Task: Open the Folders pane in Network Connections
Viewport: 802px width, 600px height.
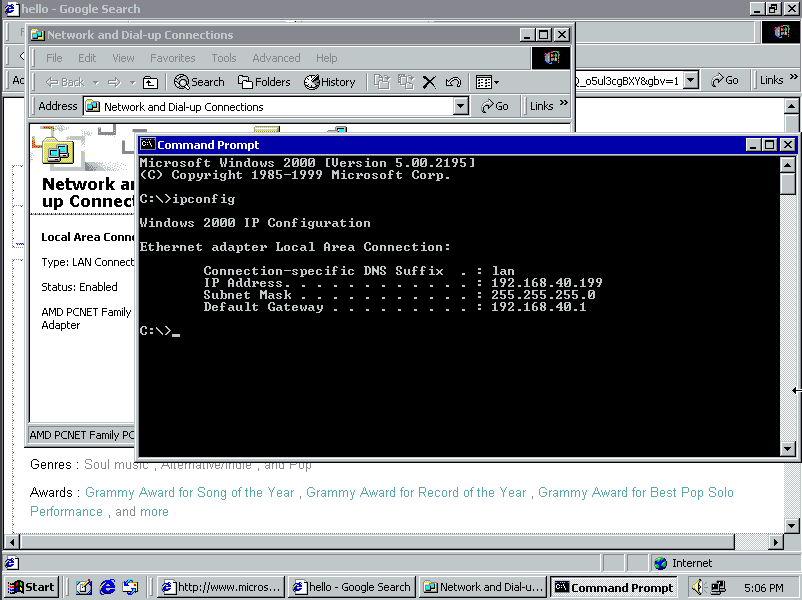Action: 264,82
